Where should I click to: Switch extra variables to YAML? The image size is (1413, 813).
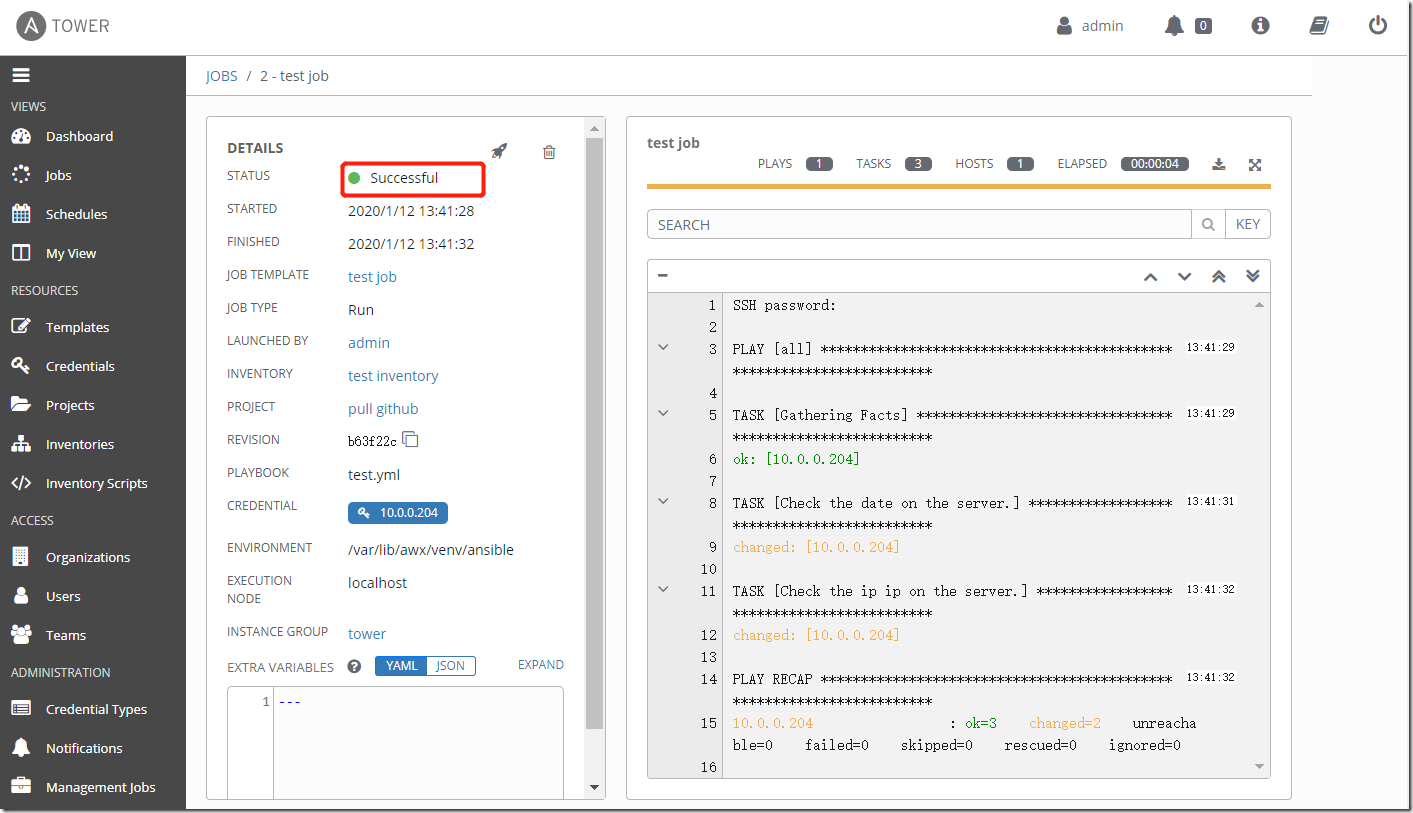click(x=401, y=666)
